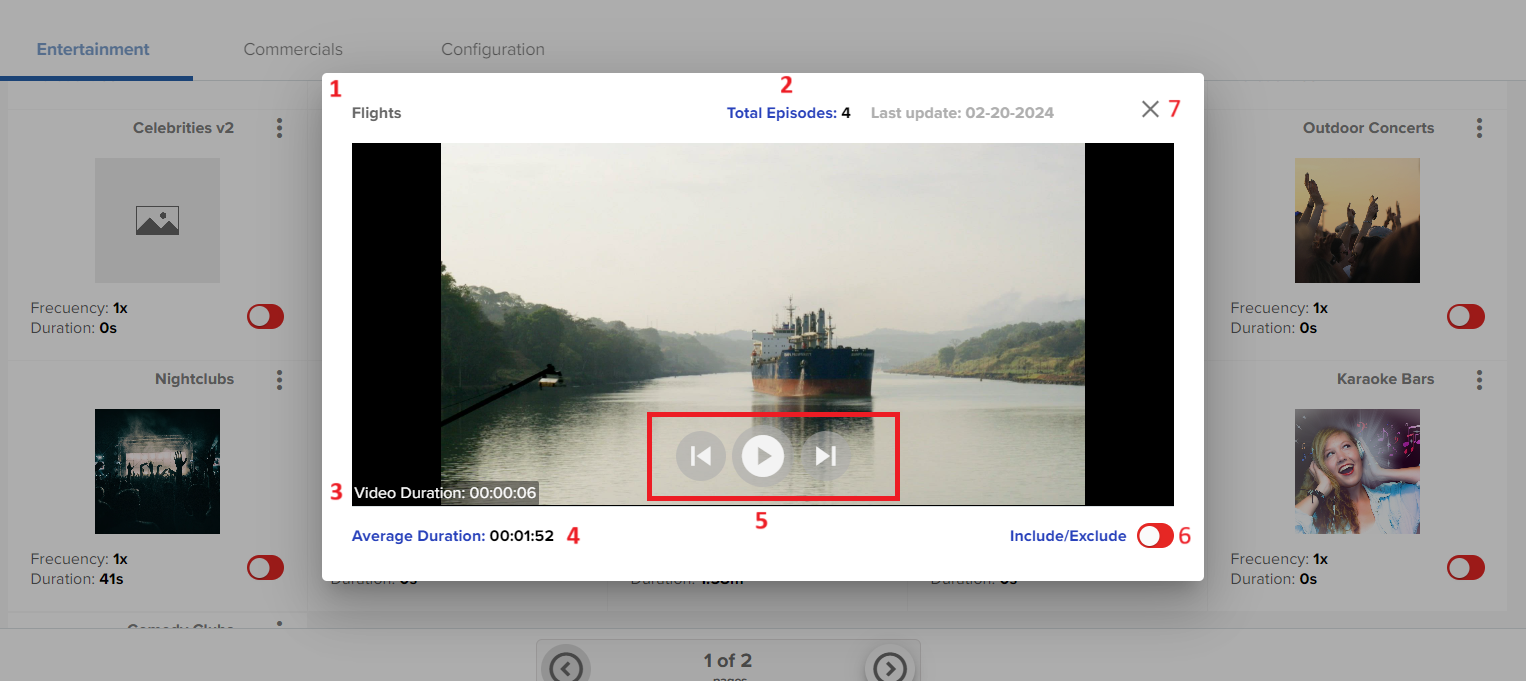Play the Flights video
Screen dimensions: 1526x681
tap(763, 456)
